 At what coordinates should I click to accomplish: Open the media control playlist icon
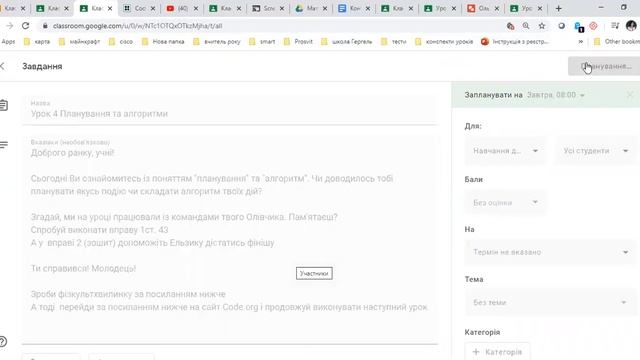pyautogui.click(x=615, y=26)
